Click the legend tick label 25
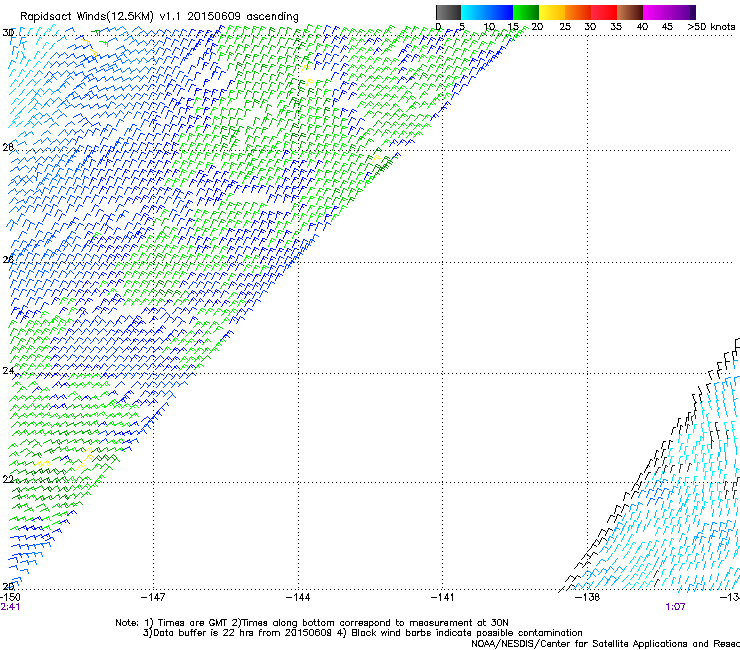The image size is (740, 650). (565, 27)
